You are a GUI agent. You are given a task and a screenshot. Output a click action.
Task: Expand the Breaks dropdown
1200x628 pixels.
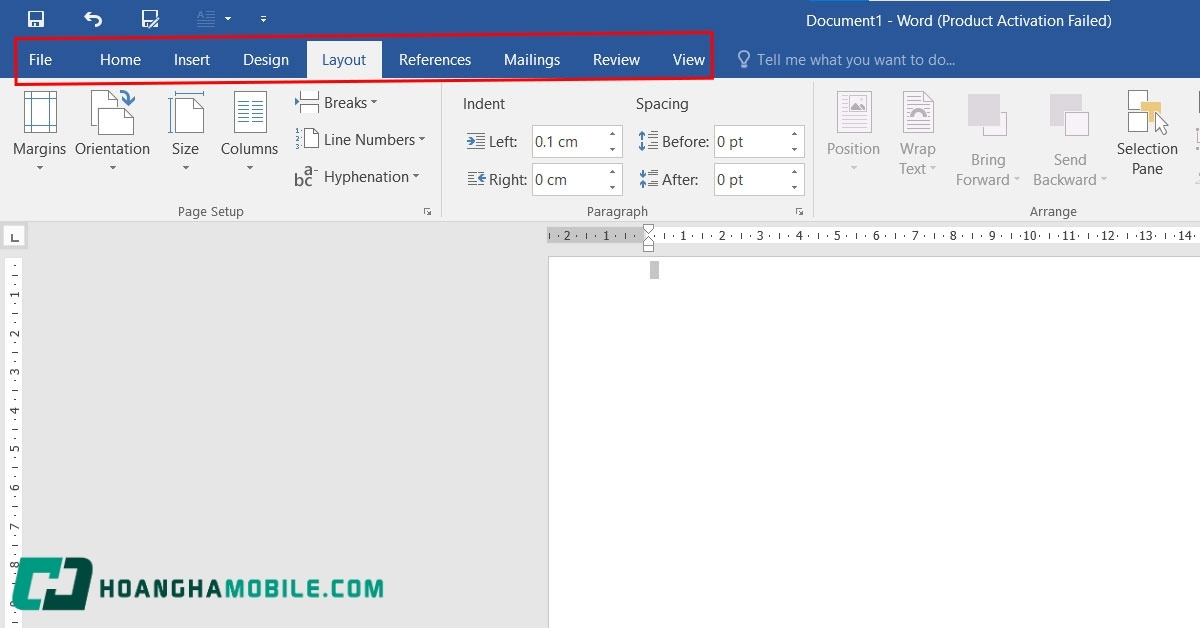point(337,103)
